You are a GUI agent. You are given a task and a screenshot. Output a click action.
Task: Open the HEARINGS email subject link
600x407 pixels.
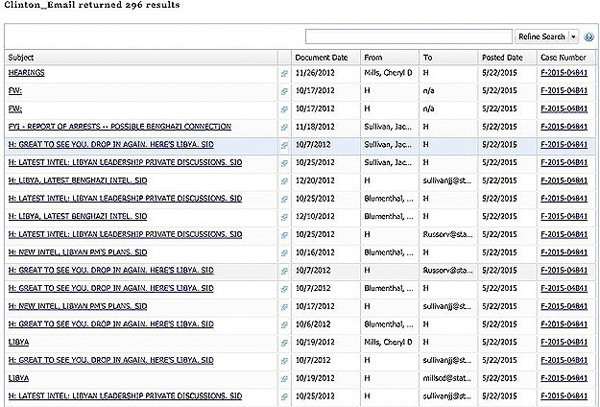(26, 74)
